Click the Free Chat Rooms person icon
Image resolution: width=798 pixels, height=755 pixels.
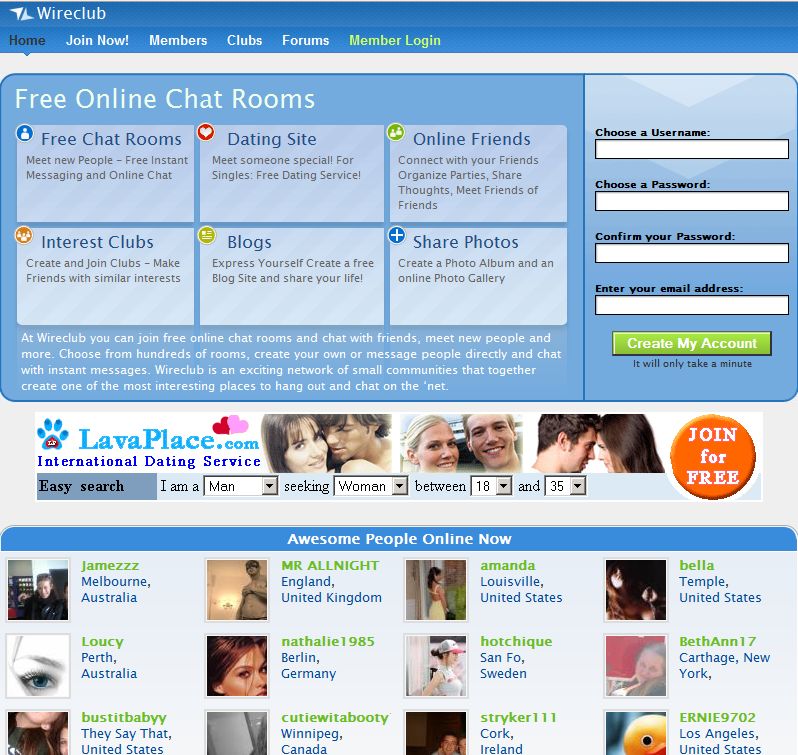tap(24, 133)
